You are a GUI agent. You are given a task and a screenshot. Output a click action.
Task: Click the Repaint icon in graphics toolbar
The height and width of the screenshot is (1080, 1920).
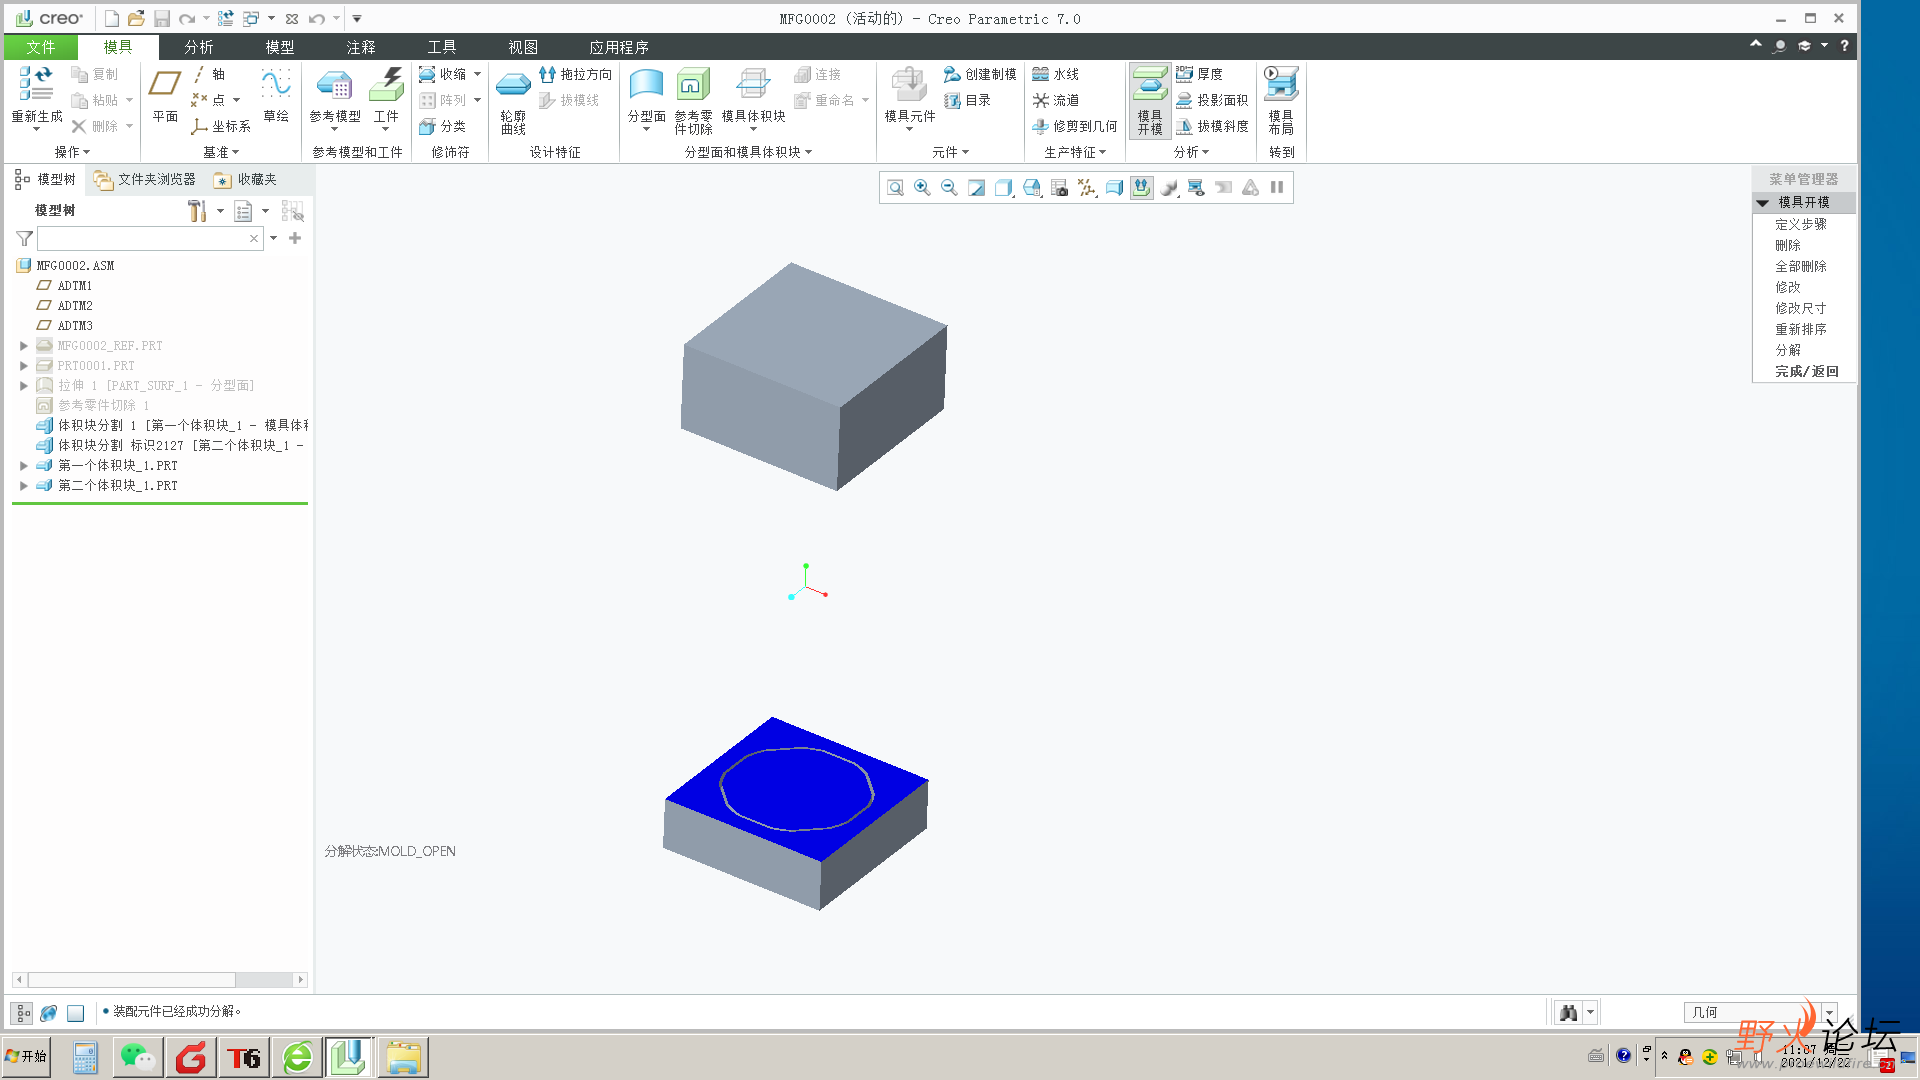pyautogui.click(x=976, y=188)
